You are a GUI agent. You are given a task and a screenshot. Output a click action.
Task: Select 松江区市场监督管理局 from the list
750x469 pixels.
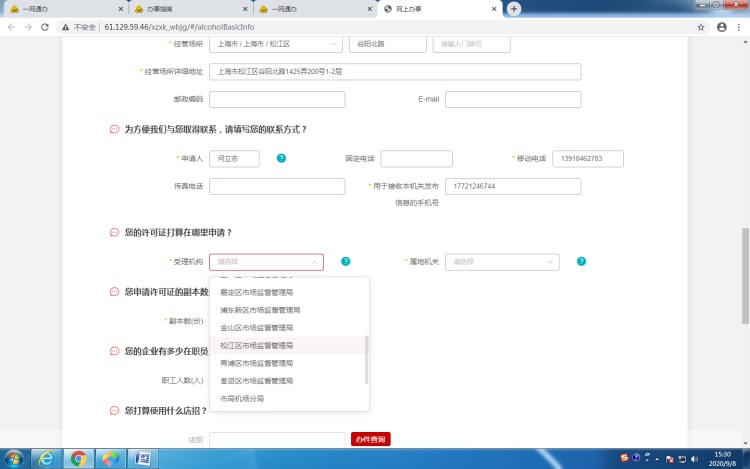click(x=257, y=345)
